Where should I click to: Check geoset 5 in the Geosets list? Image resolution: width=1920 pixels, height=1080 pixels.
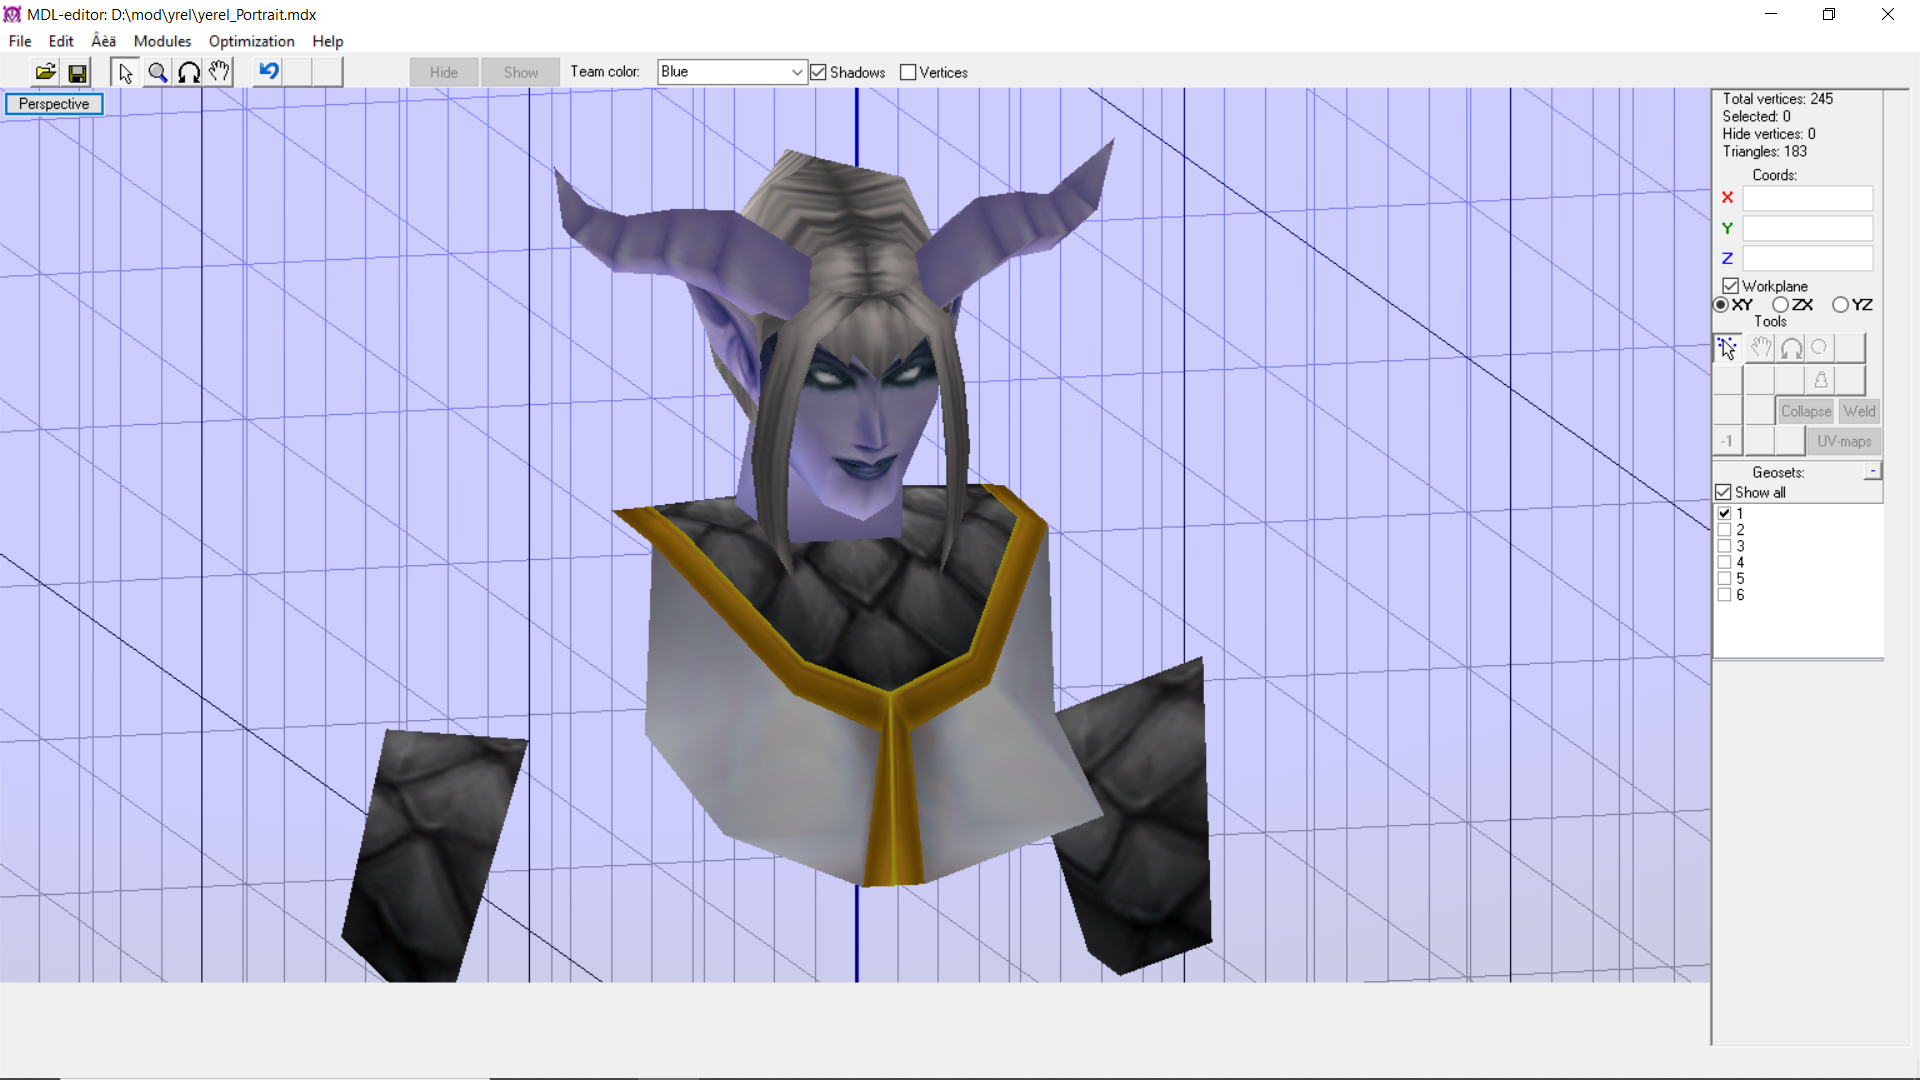pyautogui.click(x=1724, y=578)
